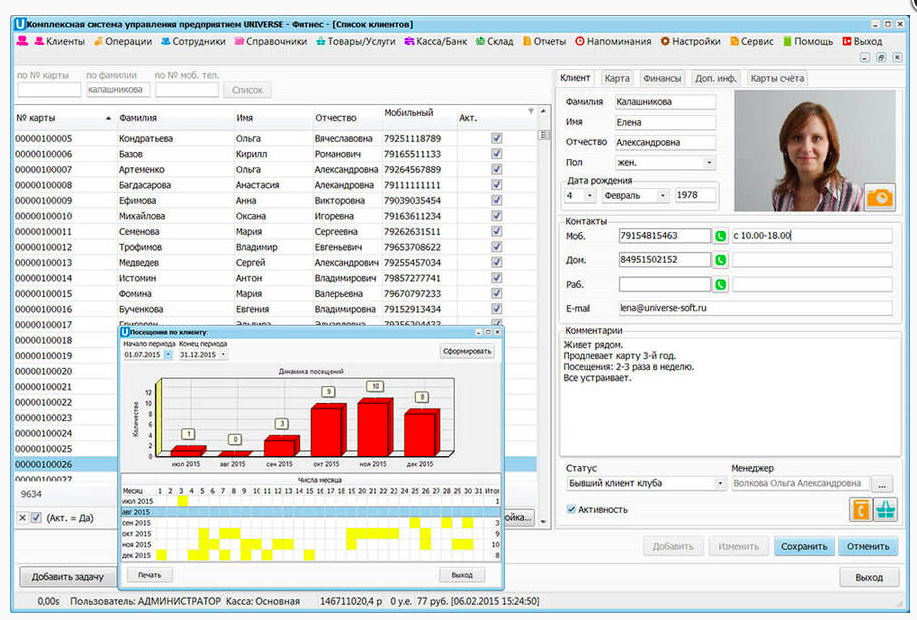Expand the Пол gender dropdown
This screenshot has width=917, height=620.
tap(709, 162)
